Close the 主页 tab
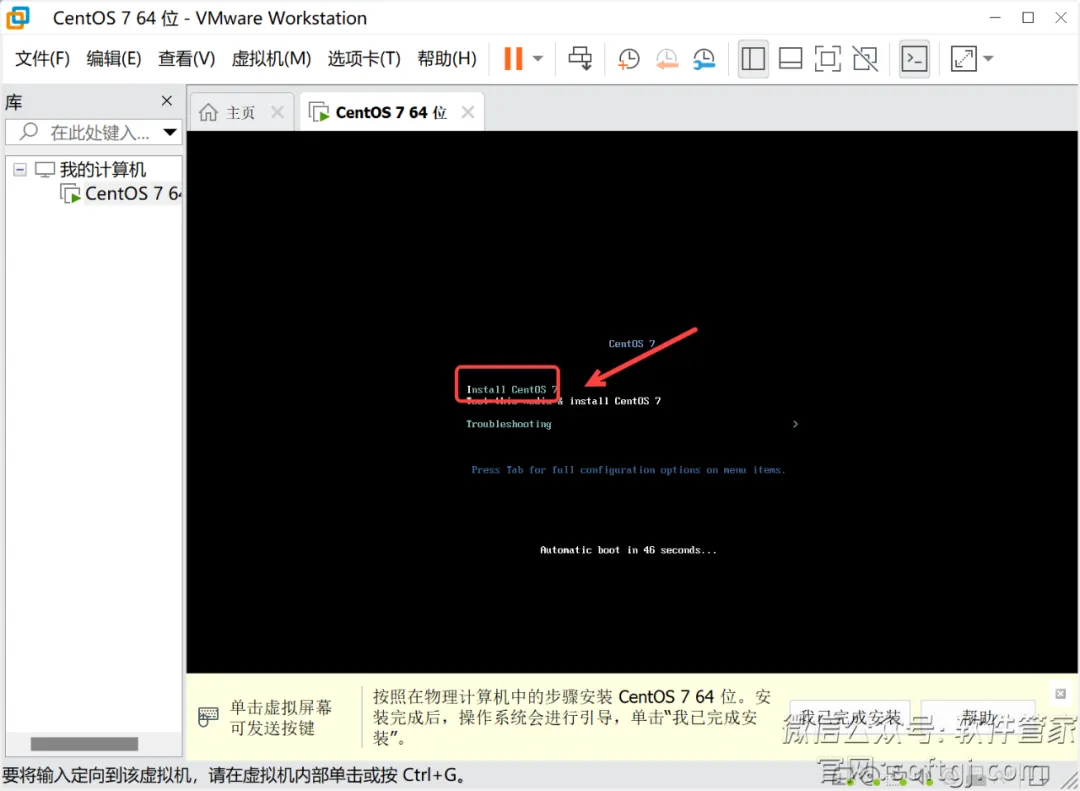The image size is (1080, 791). [x=277, y=112]
